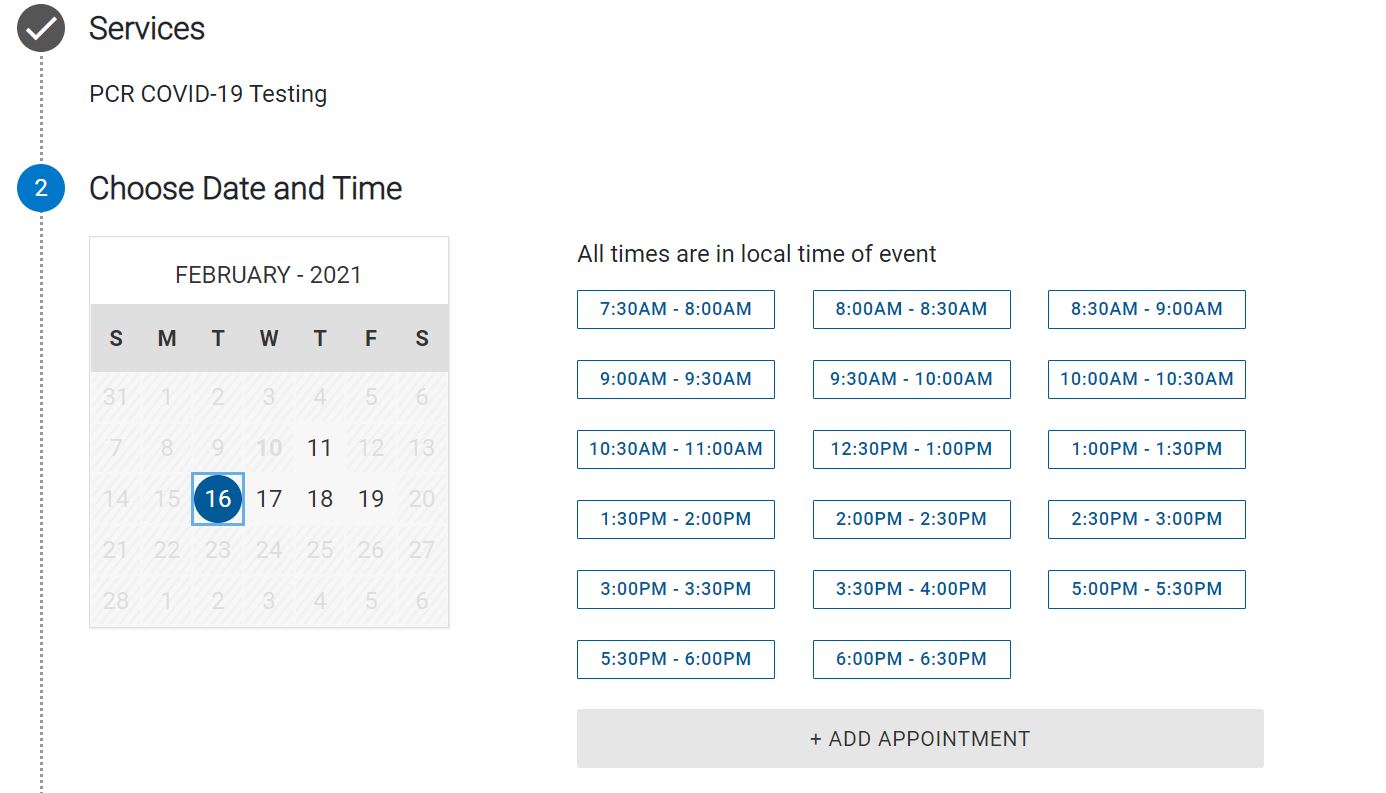1386x793 pixels.
Task: Select the 2:30PM - 3:00PM time slot
Action: pyautogui.click(x=1147, y=519)
